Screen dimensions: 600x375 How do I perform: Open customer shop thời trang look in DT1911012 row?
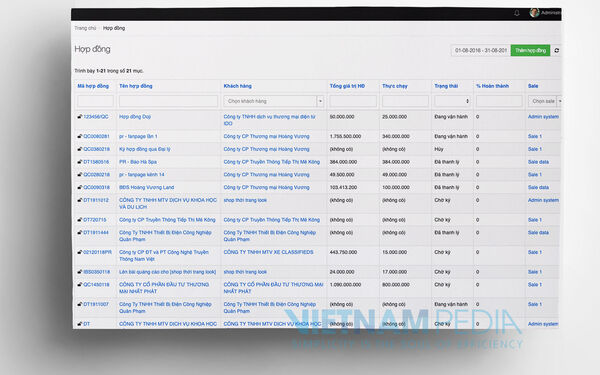coord(245,200)
